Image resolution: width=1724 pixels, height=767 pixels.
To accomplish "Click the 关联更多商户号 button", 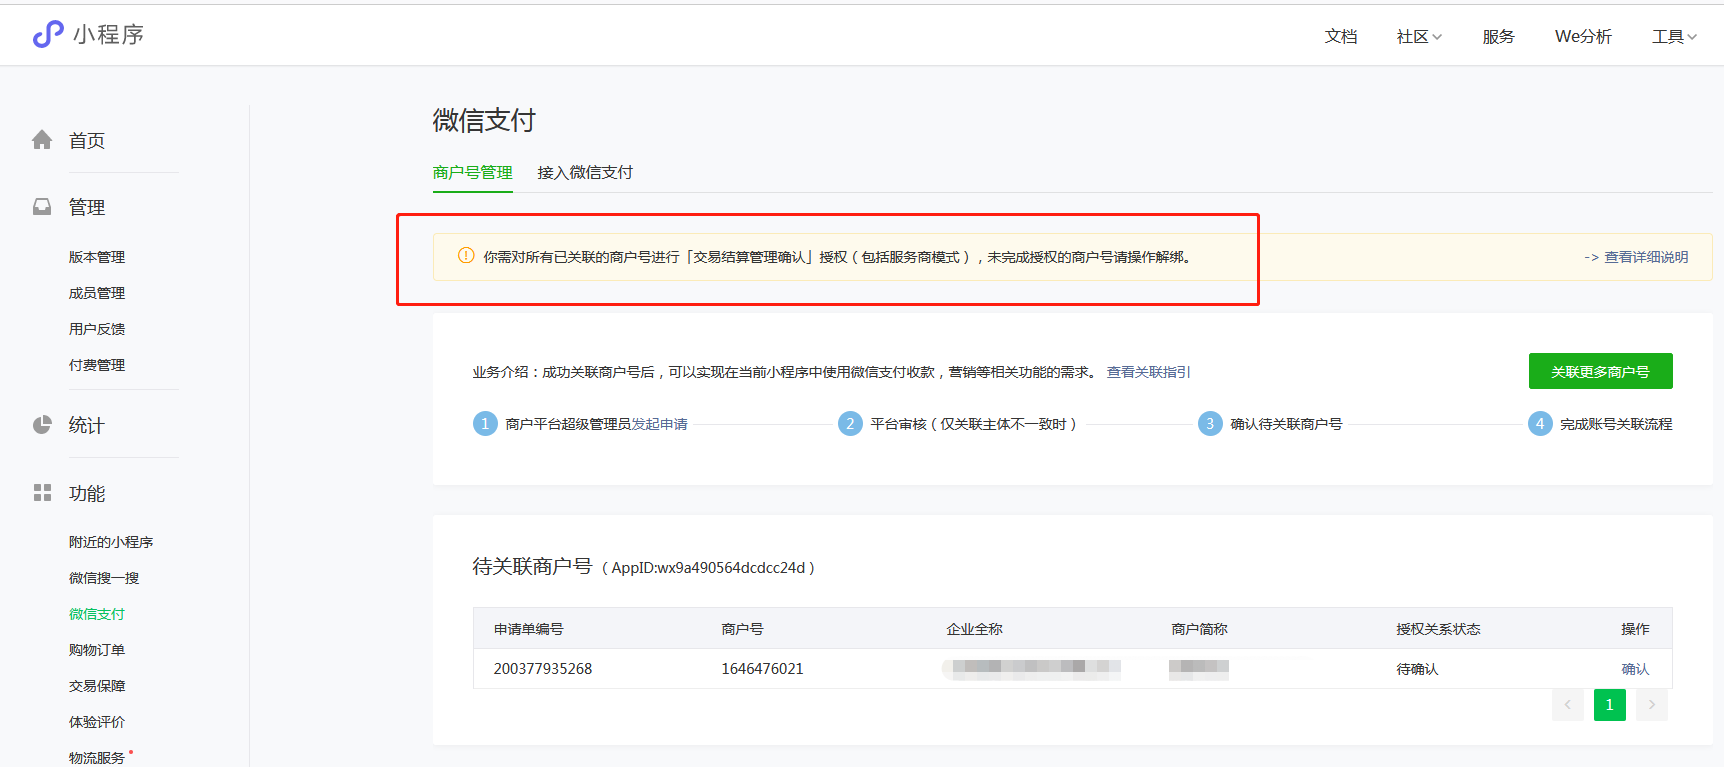I will click(1600, 371).
